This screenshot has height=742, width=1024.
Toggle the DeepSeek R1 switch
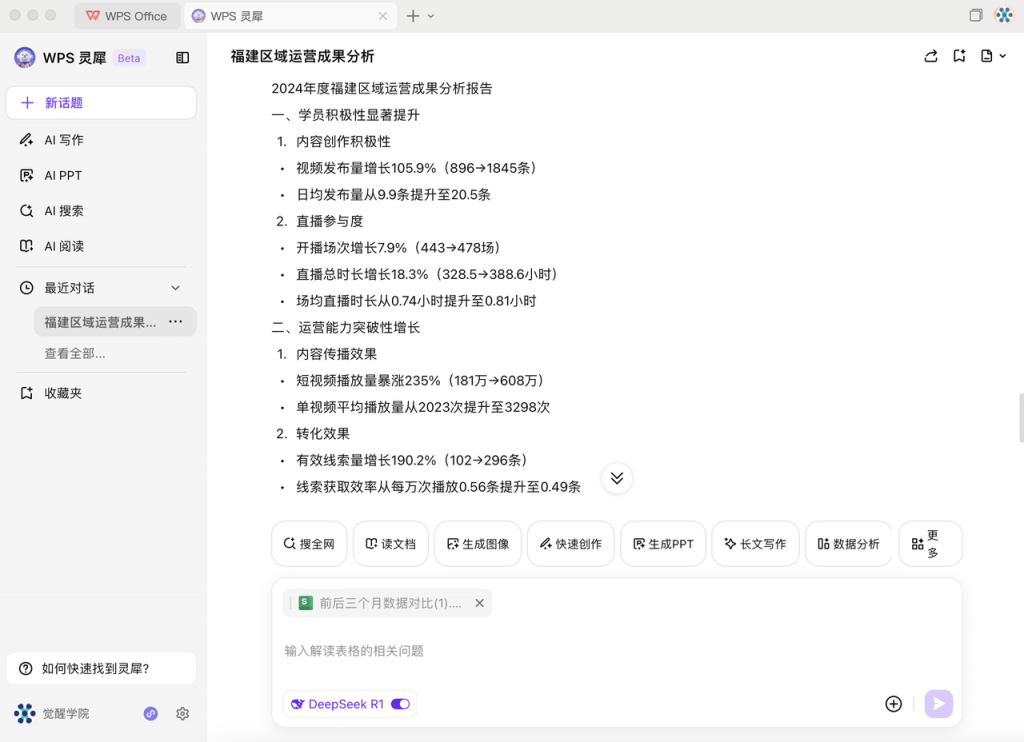pyautogui.click(x=400, y=704)
